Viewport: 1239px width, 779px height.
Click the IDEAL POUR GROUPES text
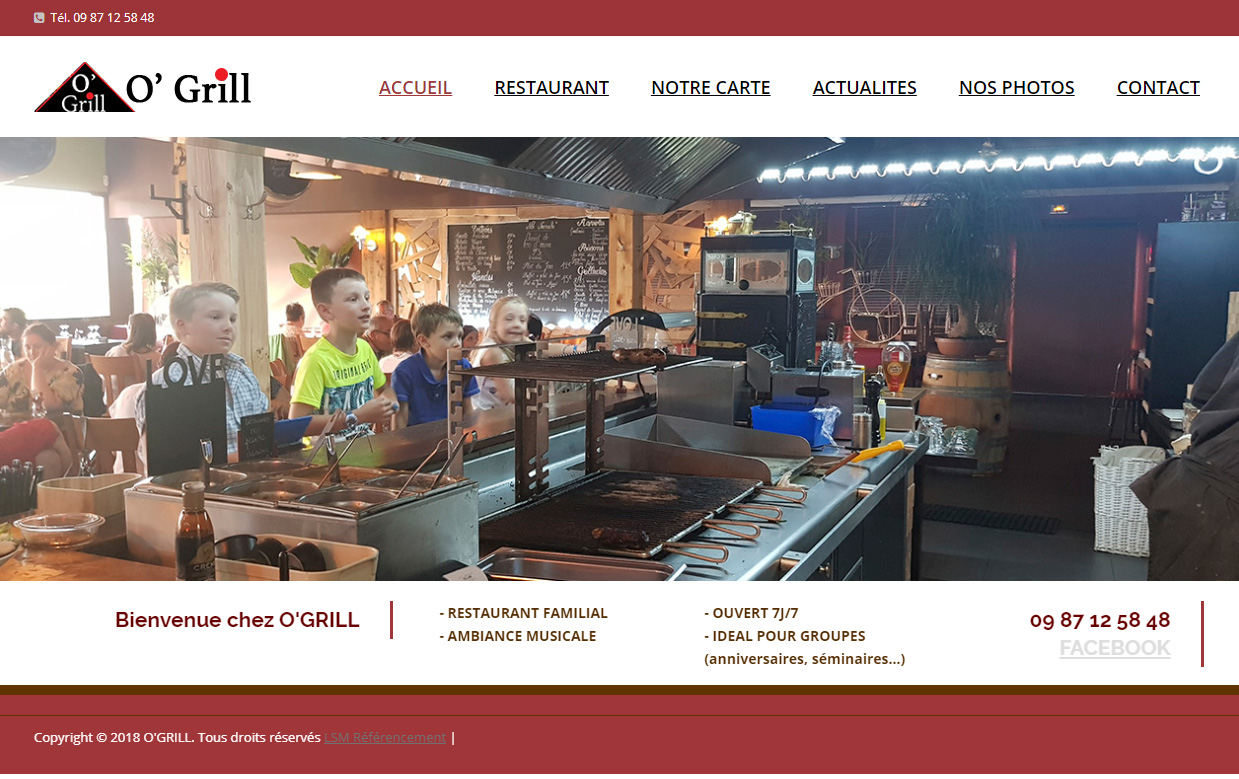click(x=785, y=636)
